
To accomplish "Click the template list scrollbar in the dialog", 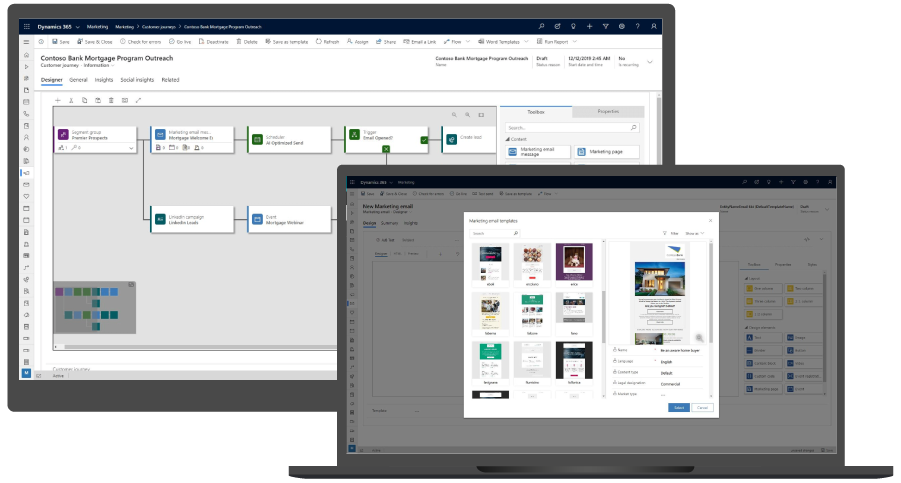I will point(603,319).
